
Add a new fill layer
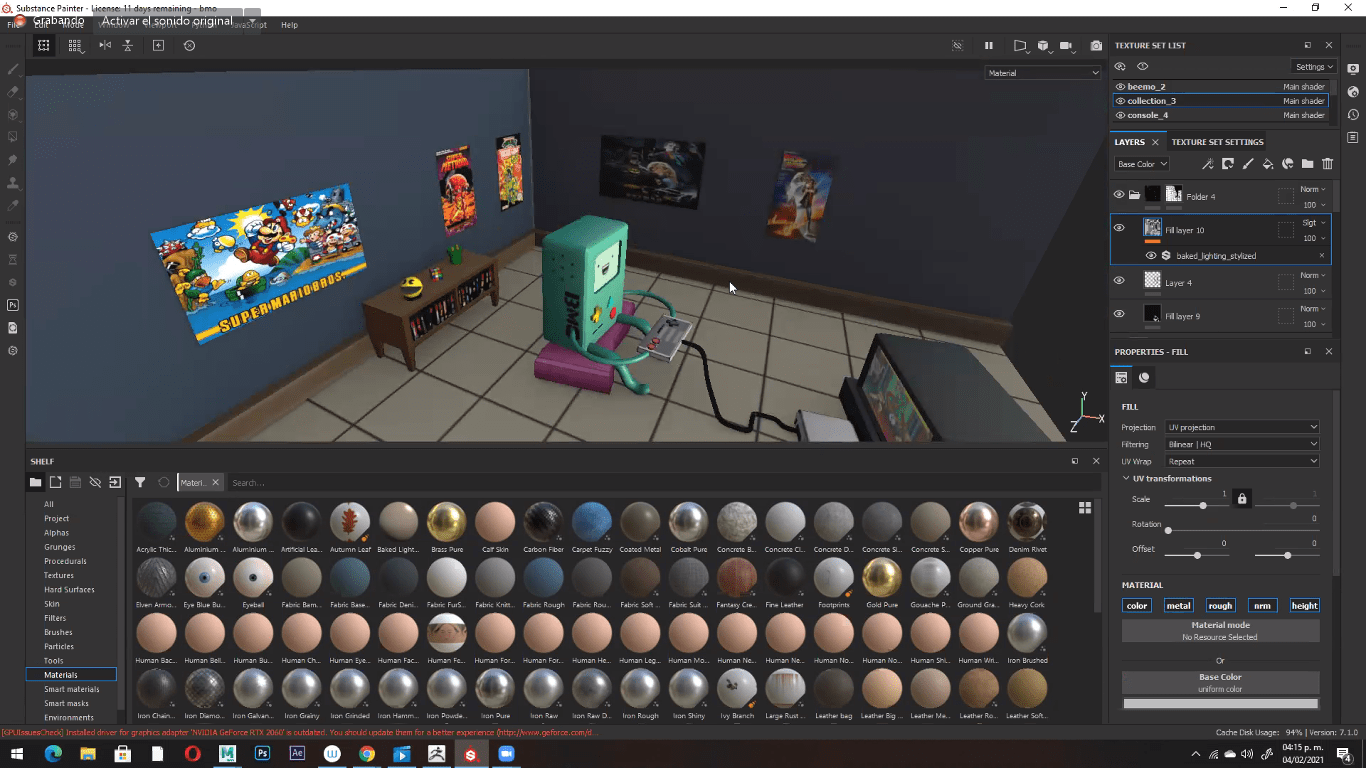(1267, 164)
